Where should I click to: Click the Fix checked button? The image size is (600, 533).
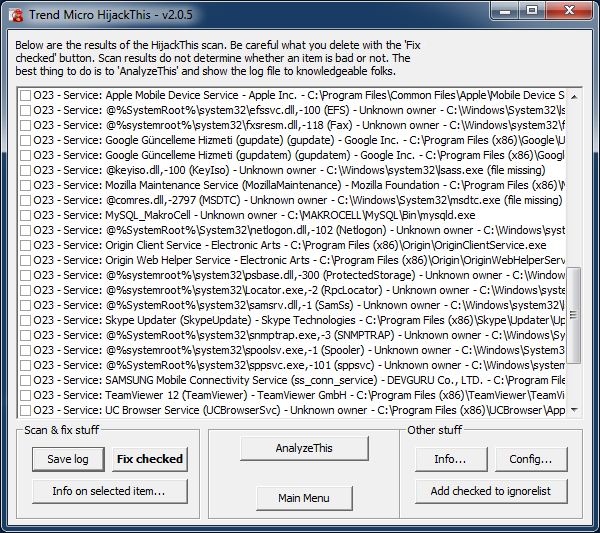(150, 459)
